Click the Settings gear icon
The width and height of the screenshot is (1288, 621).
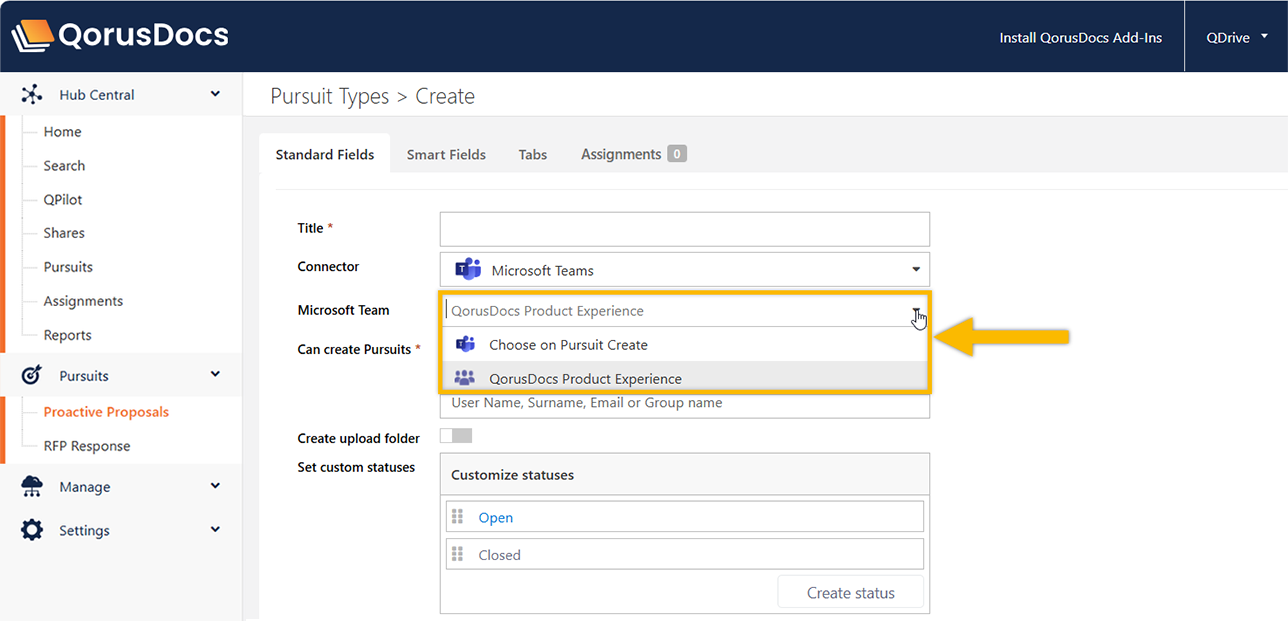point(32,531)
